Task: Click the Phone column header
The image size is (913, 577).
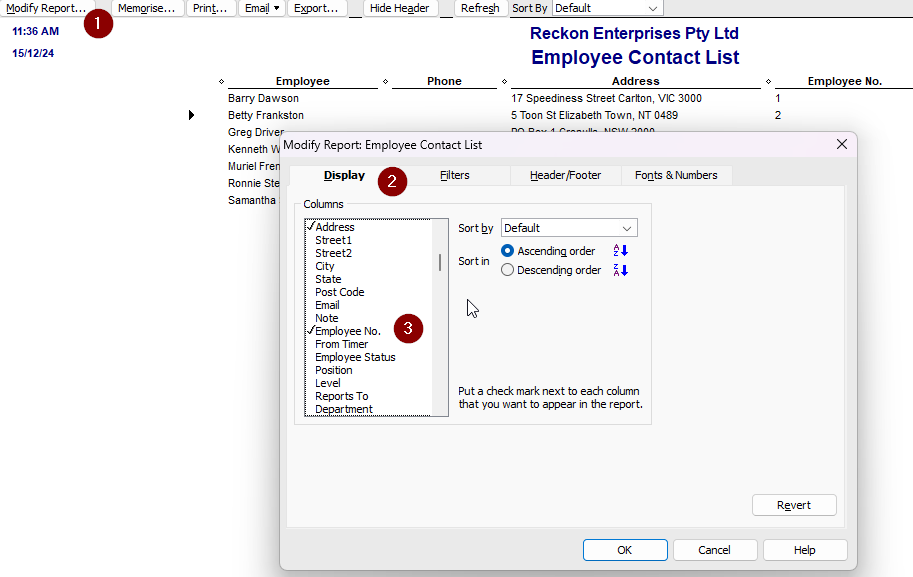Action: 444,82
